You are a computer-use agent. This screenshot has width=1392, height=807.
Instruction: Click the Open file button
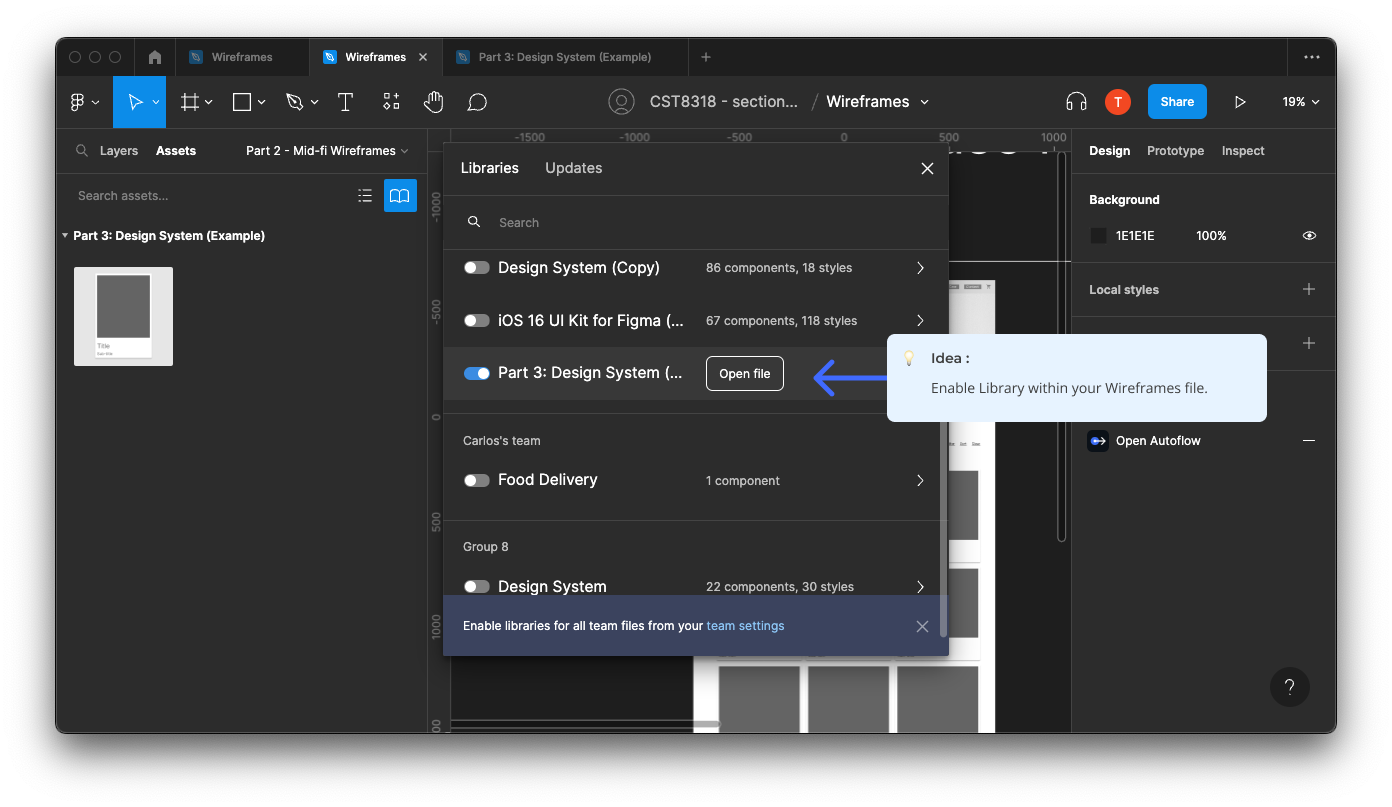click(x=744, y=373)
